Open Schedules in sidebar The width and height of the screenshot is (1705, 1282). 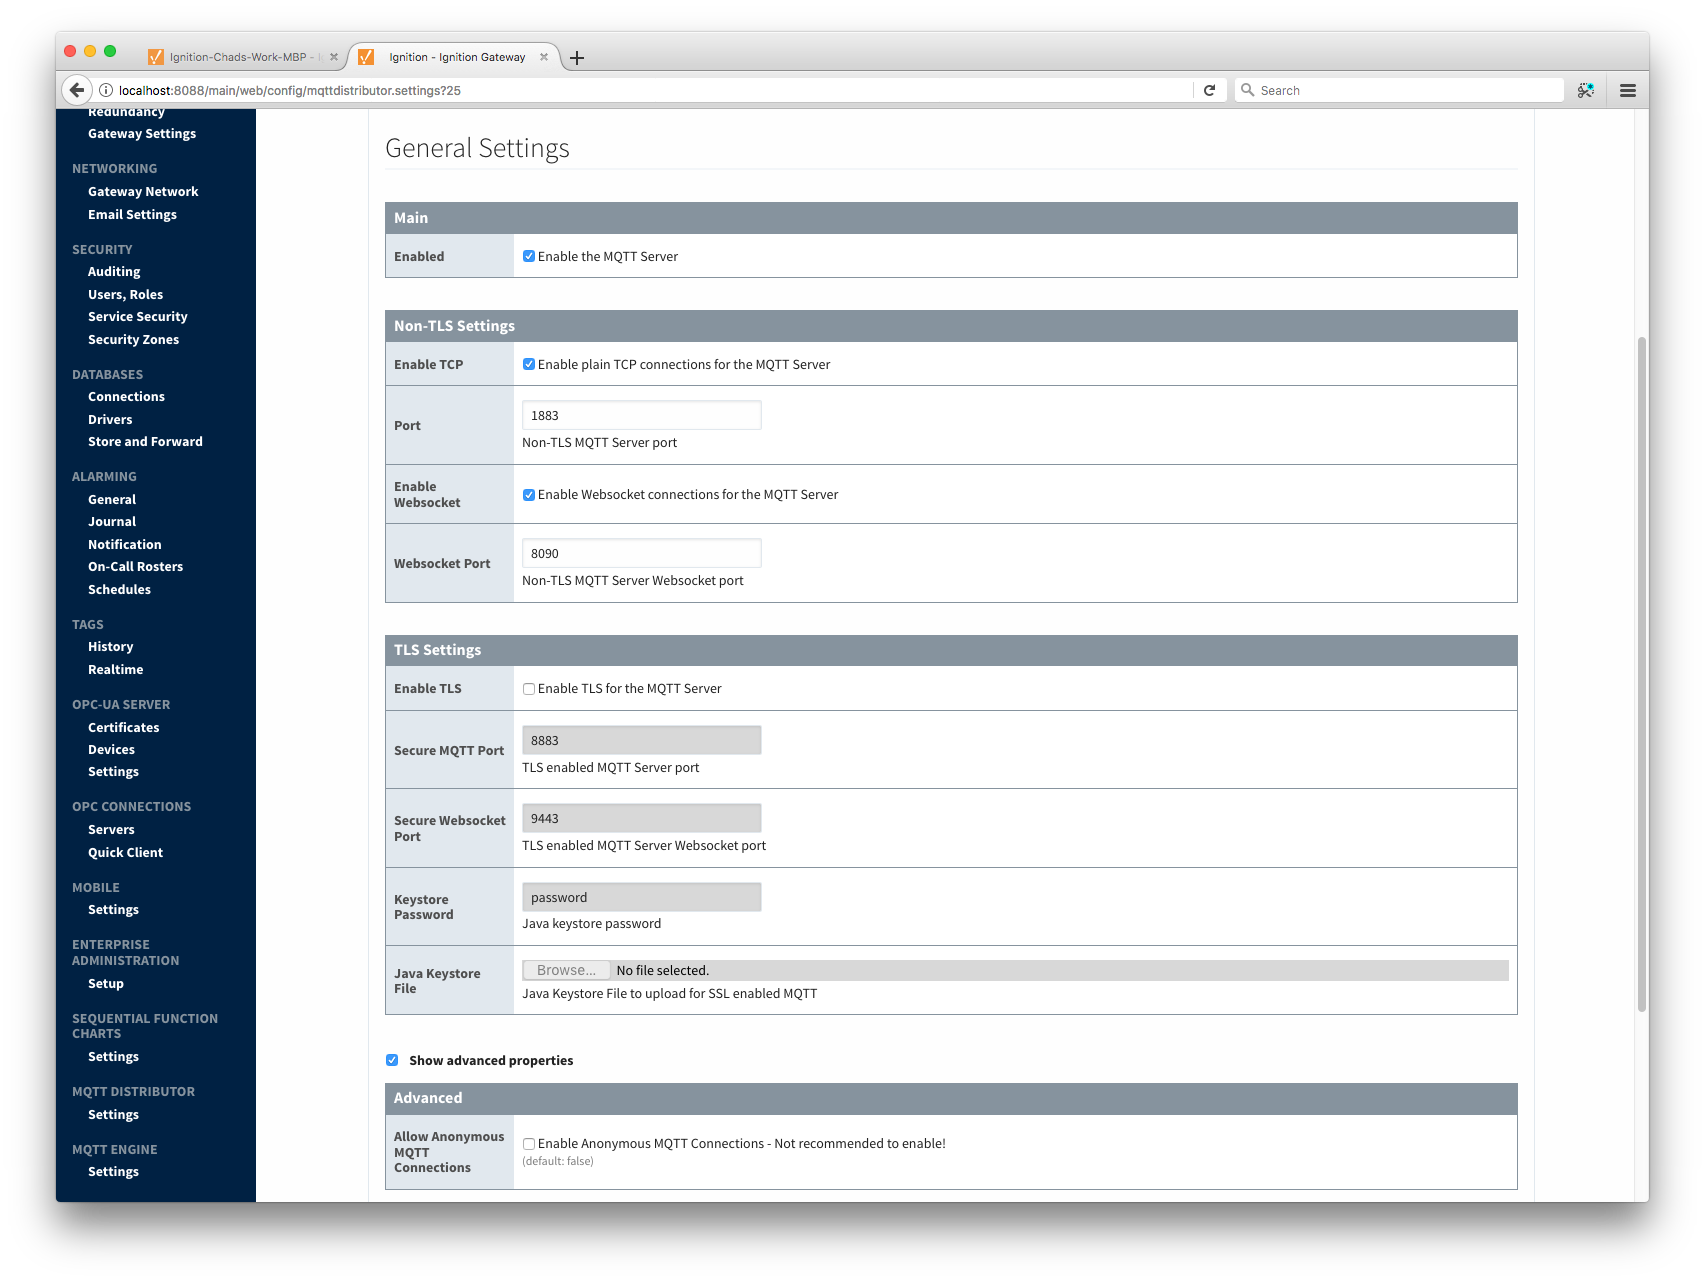(119, 589)
